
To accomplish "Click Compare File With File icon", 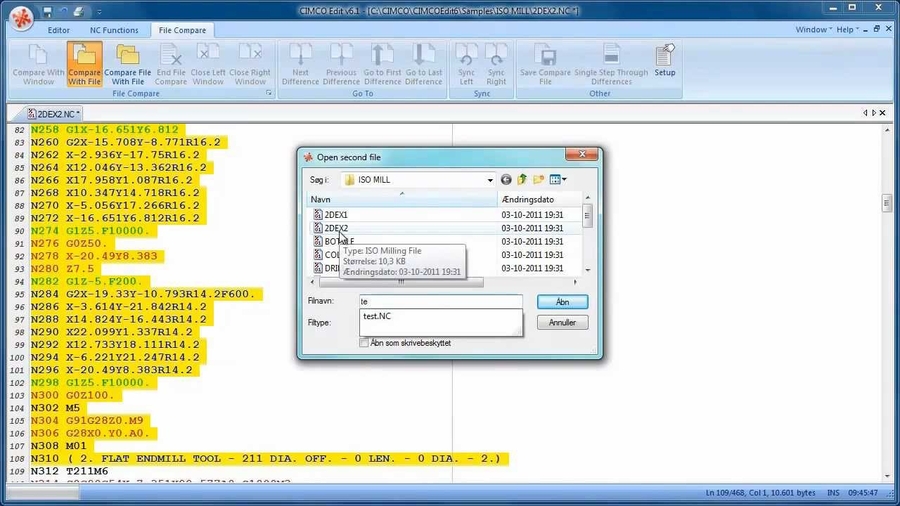I will [127, 63].
